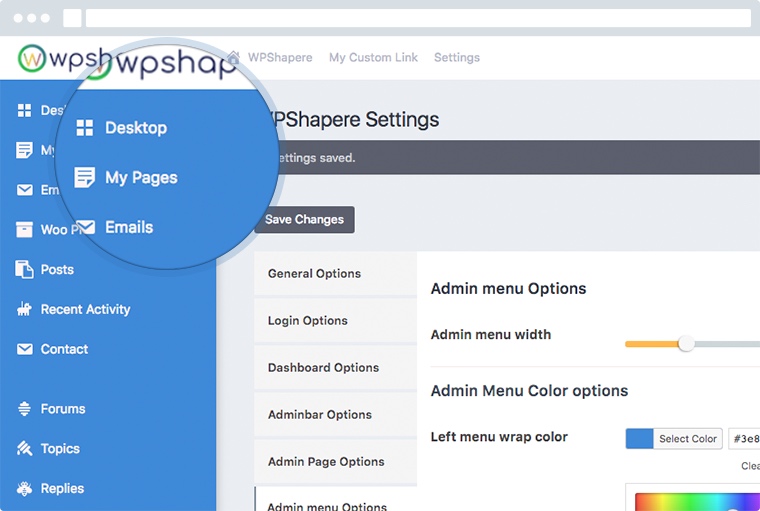Viewport: 760px width, 511px height.
Task: Click the hex color value input field
Action: tap(744, 439)
